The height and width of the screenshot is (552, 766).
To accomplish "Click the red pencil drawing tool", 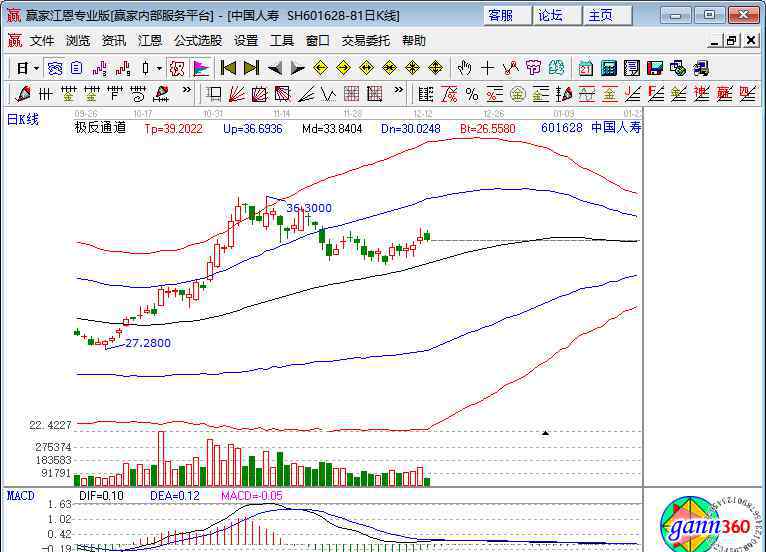I will point(22,93).
